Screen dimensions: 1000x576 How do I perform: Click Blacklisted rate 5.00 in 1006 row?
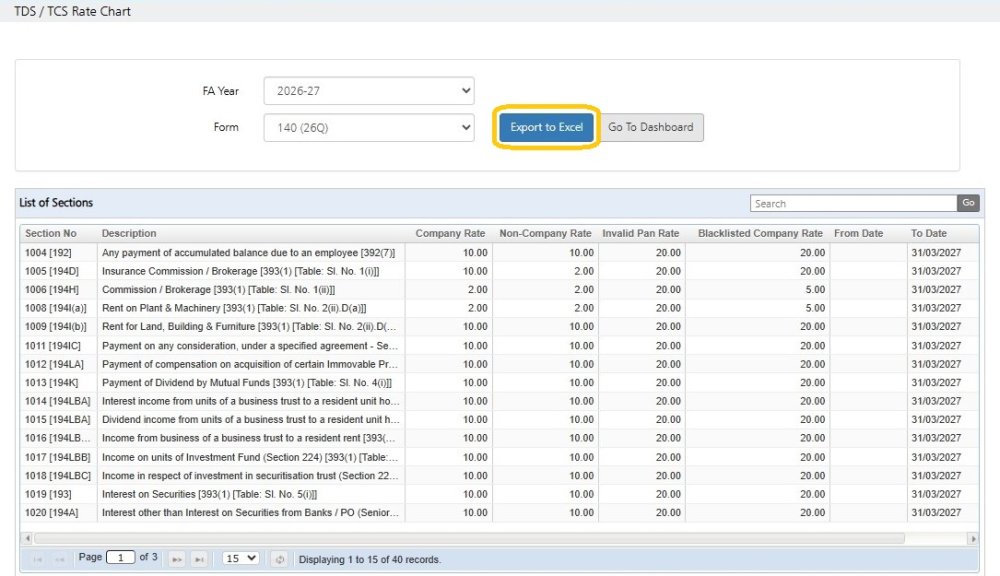tap(815, 290)
